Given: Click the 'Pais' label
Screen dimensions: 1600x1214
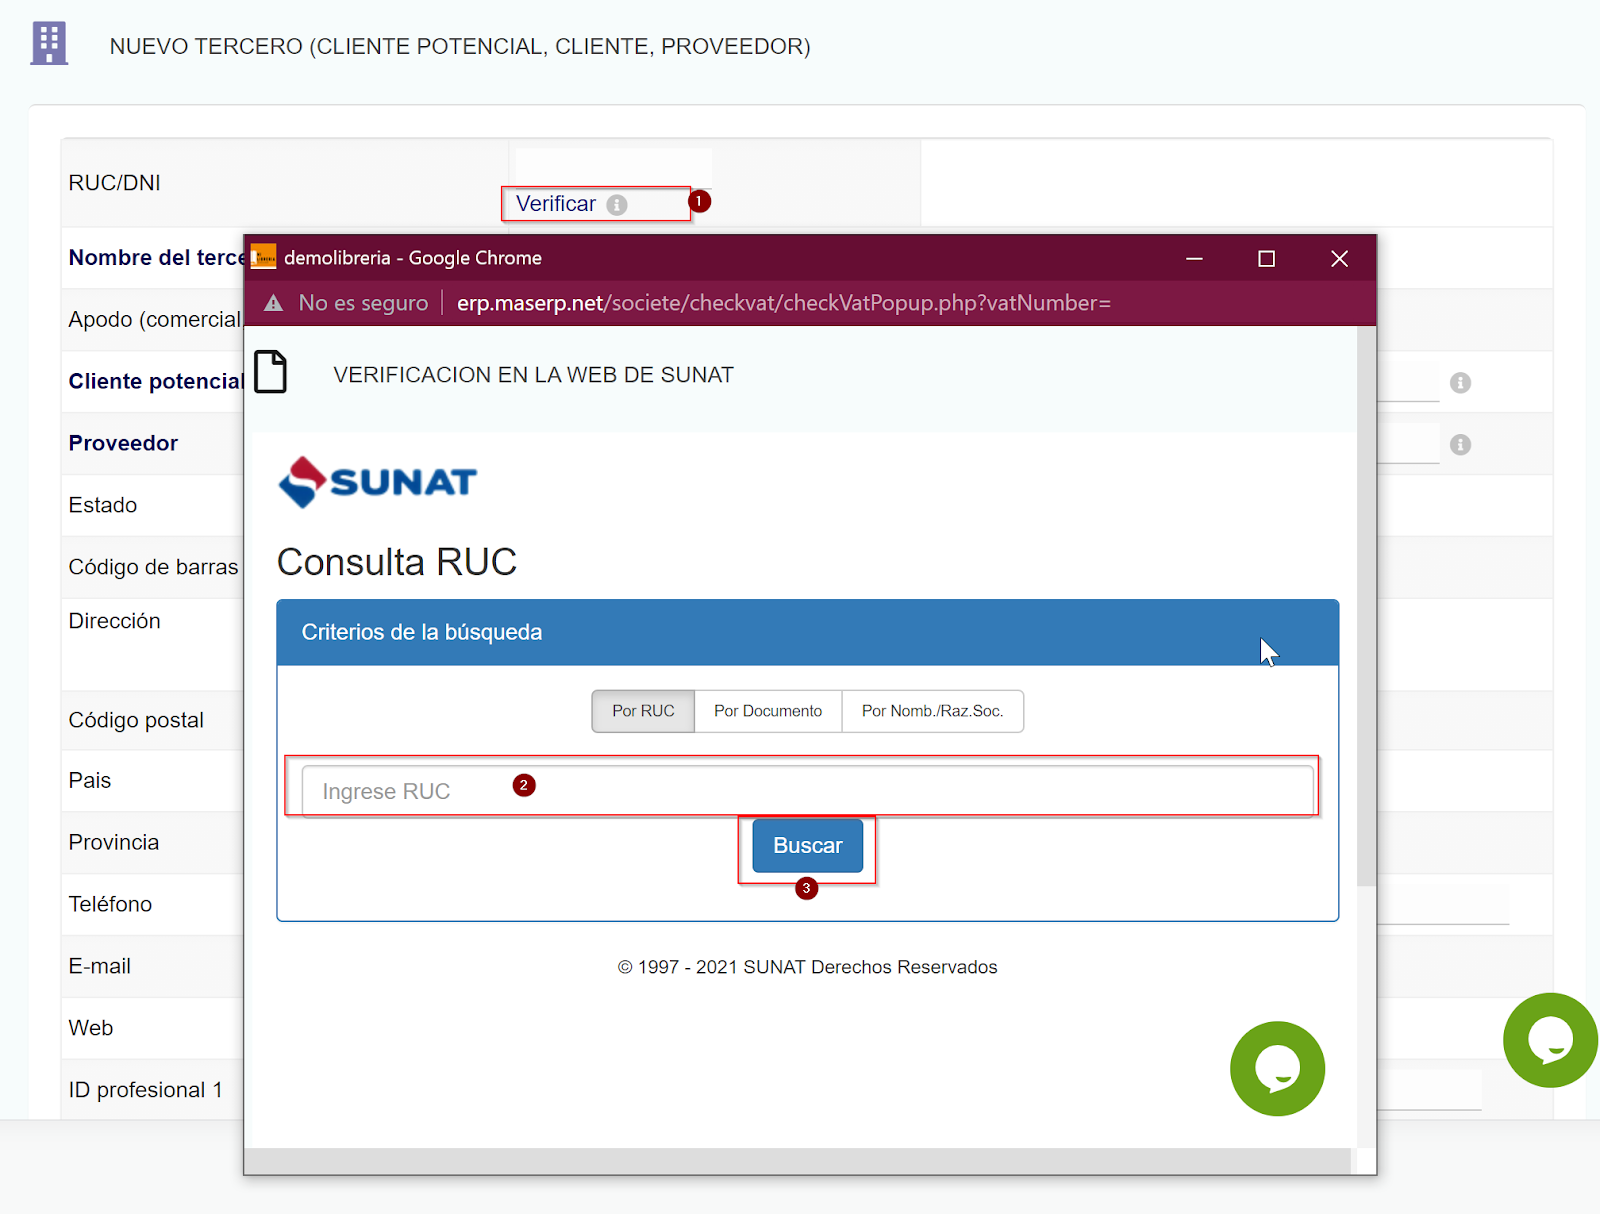Looking at the screenshot, I should [x=90, y=780].
